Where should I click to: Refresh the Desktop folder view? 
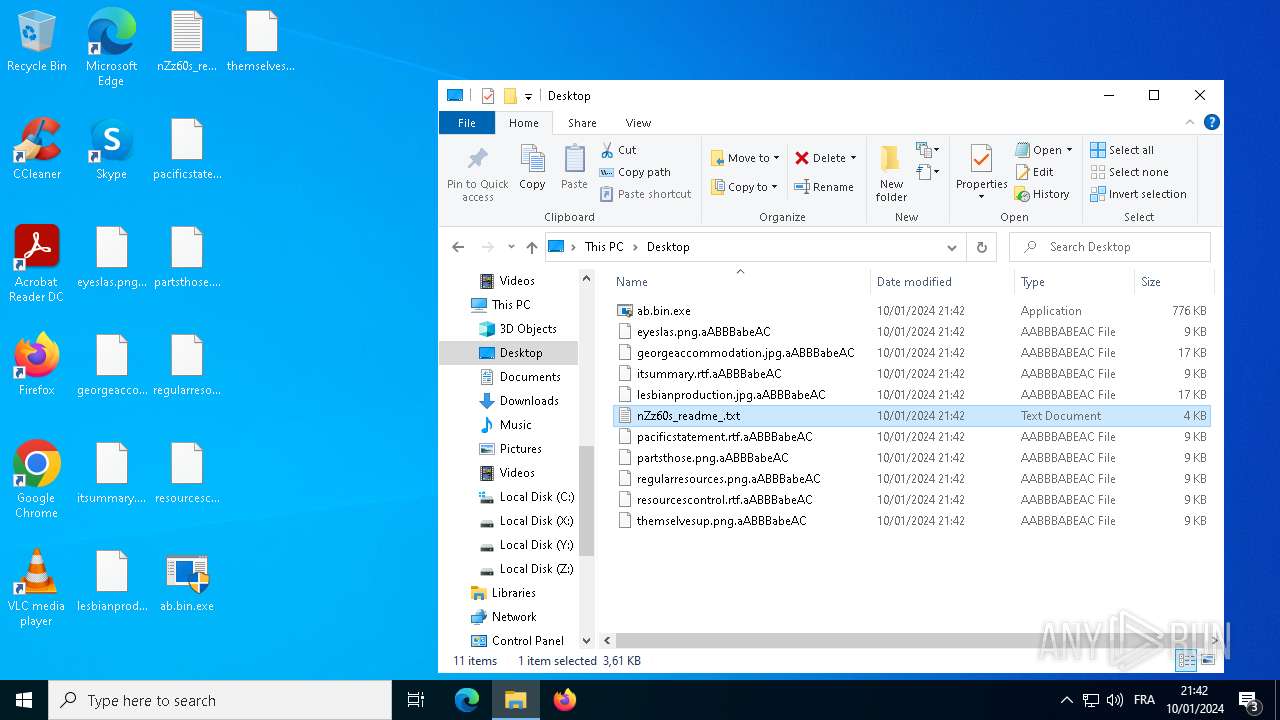click(982, 247)
